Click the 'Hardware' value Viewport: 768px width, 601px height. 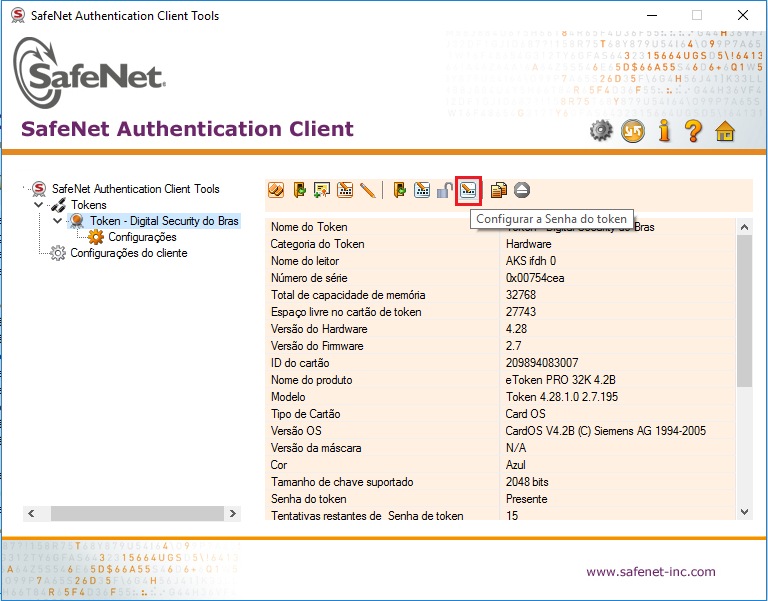[528, 244]
